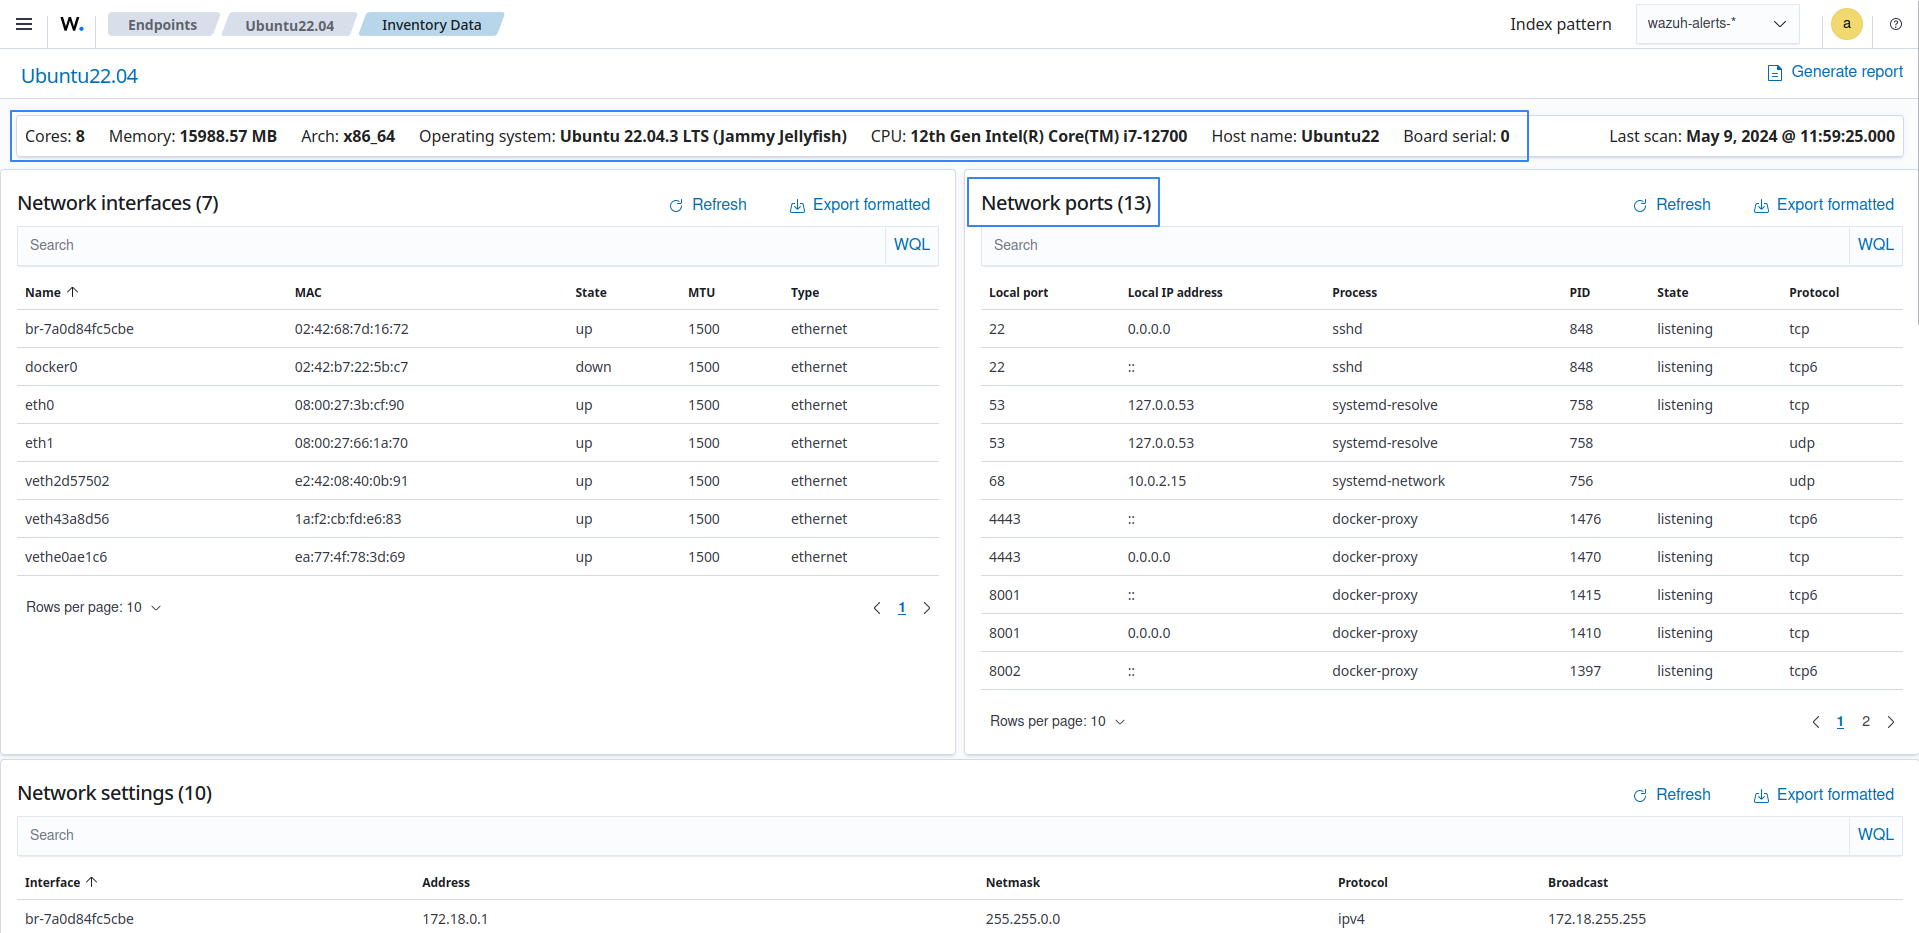Image resolution: width=1919 pixels, height=933 pixels.
Task: Go to previous page in Network ports
Action: point(1816,722)
